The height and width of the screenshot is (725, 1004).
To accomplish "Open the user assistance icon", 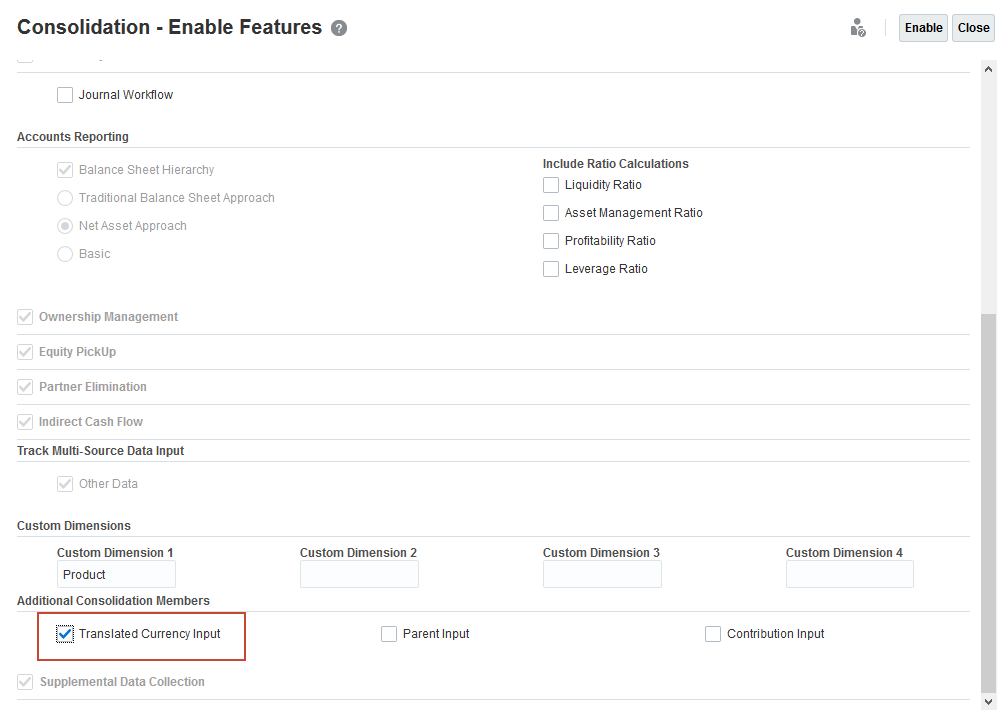I will point(858,28).
